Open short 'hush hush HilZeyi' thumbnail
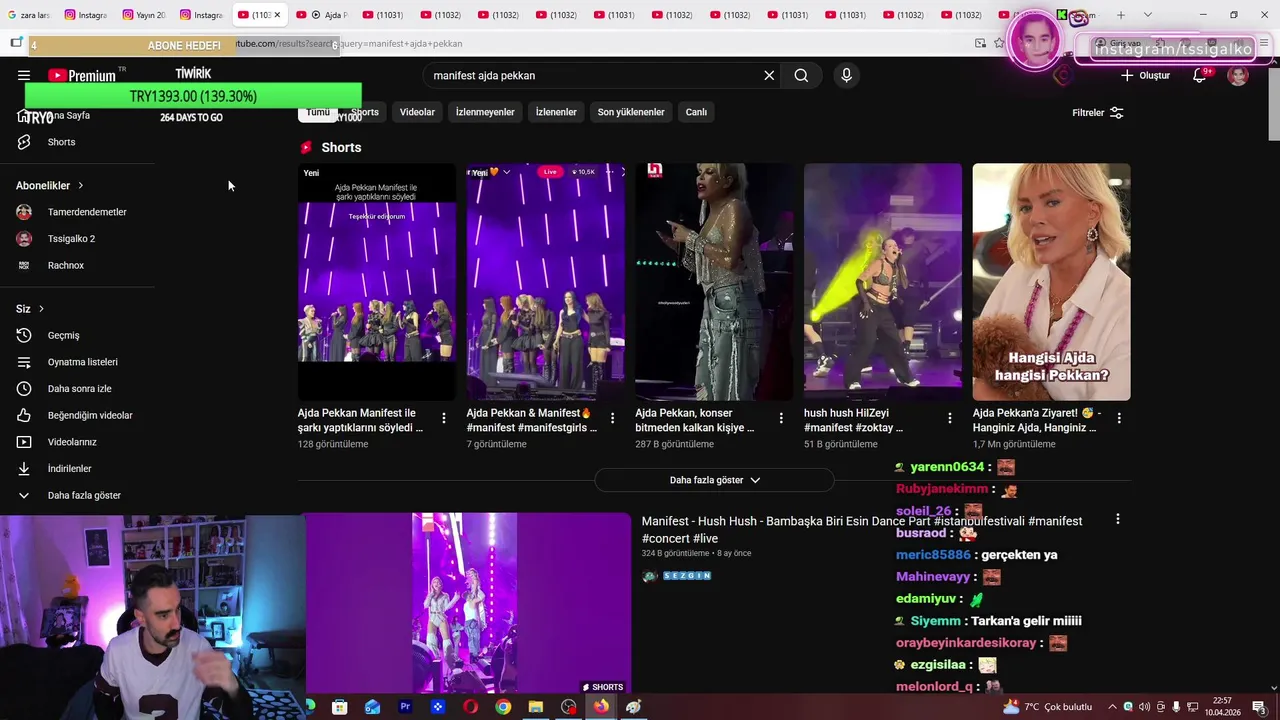Image resolution: width=1280 pixels, height=720 pixels. tap(883, 282)
